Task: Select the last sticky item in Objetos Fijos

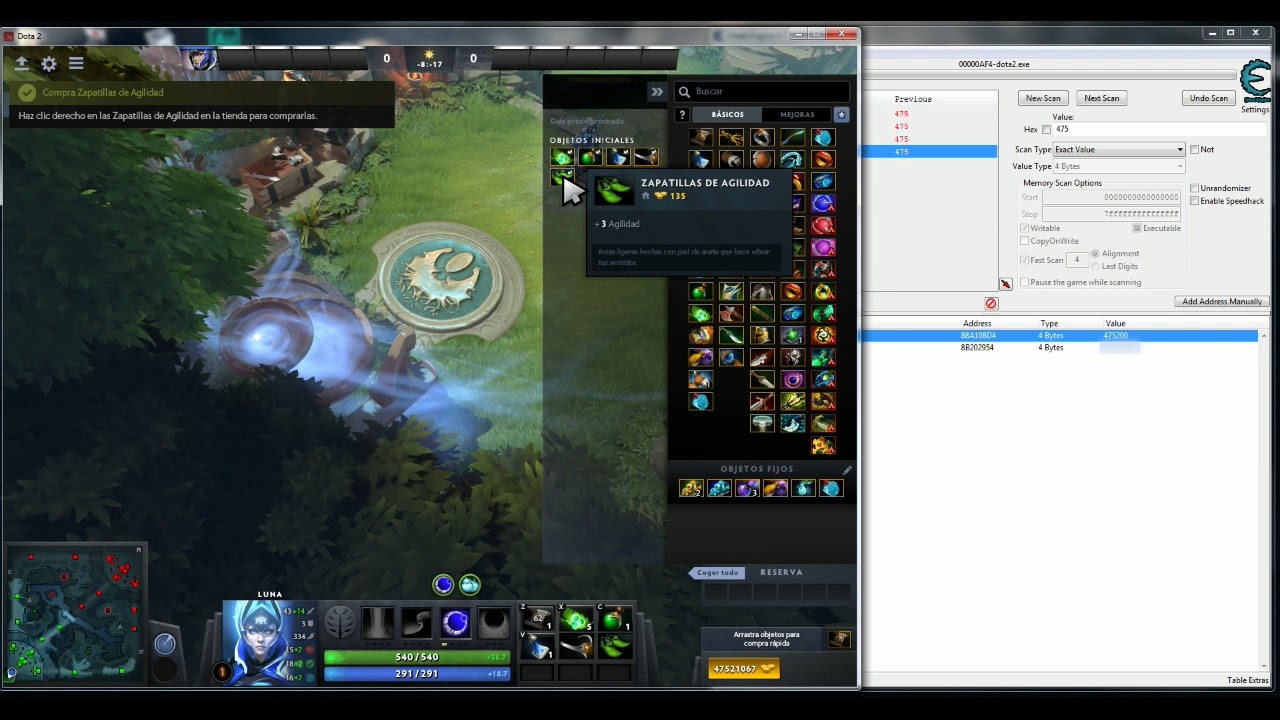Action: click(831, 488)
